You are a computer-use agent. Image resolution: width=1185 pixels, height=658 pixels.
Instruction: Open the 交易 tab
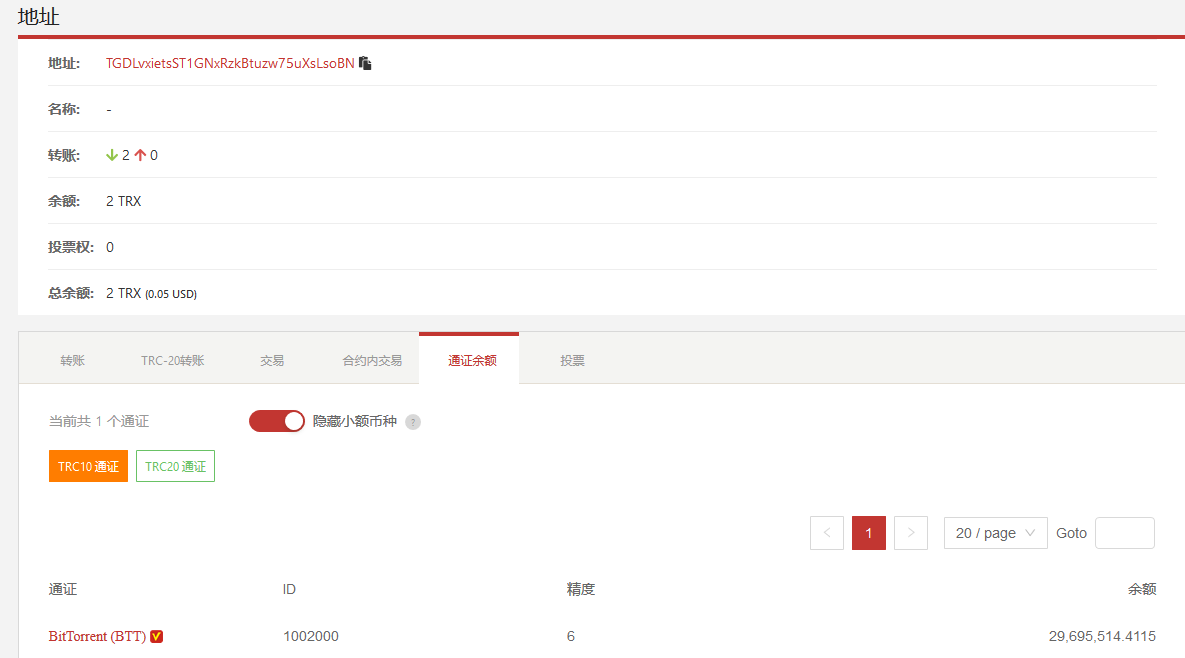[x=272, y=360]
